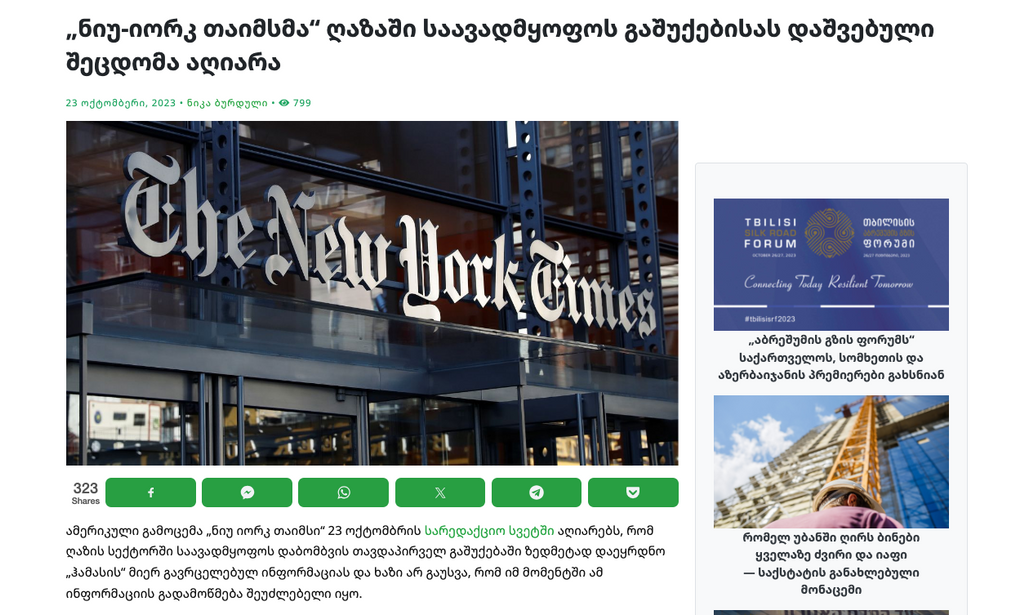Click the first article paragraph text
Screen dimensions: 1024x615
[366, 562]
